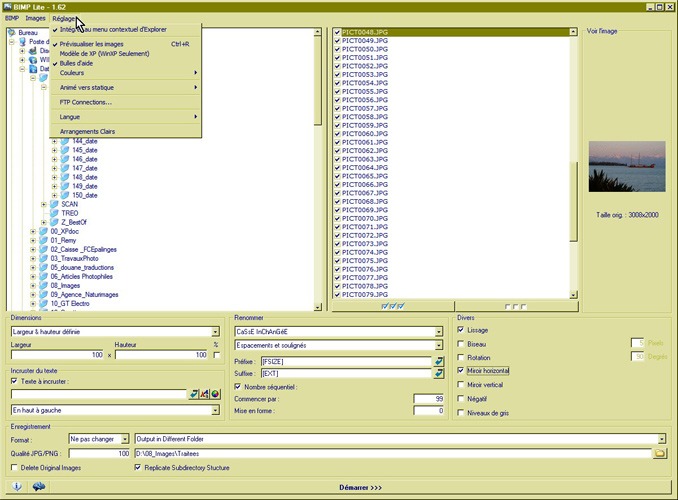
Task: Expand the 08_Images folder in the tree
Action: click(33, 284)
